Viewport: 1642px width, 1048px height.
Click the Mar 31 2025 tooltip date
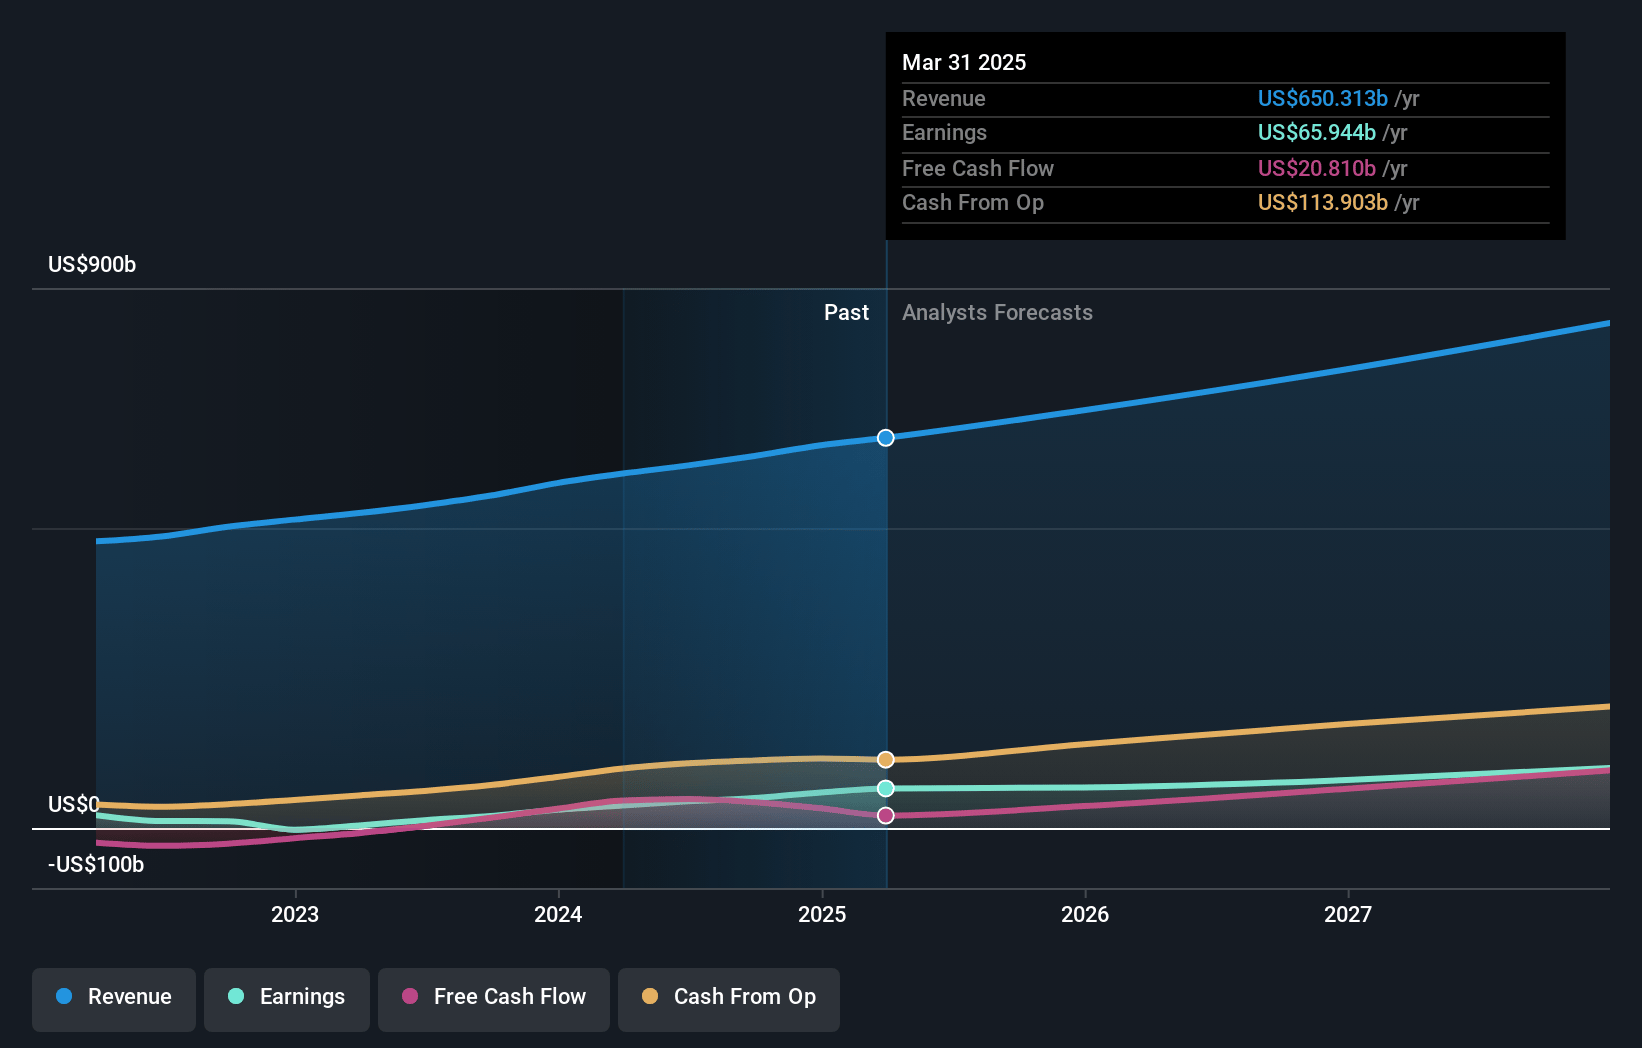pyautogui.click(x=964, y=62)
